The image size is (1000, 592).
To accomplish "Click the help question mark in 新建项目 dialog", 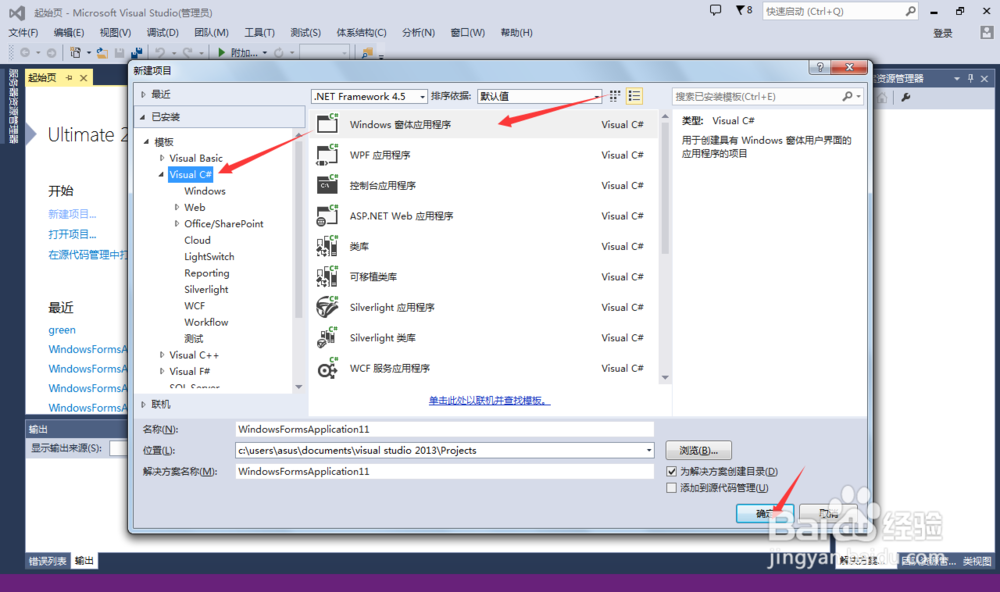I will [820, 67].
